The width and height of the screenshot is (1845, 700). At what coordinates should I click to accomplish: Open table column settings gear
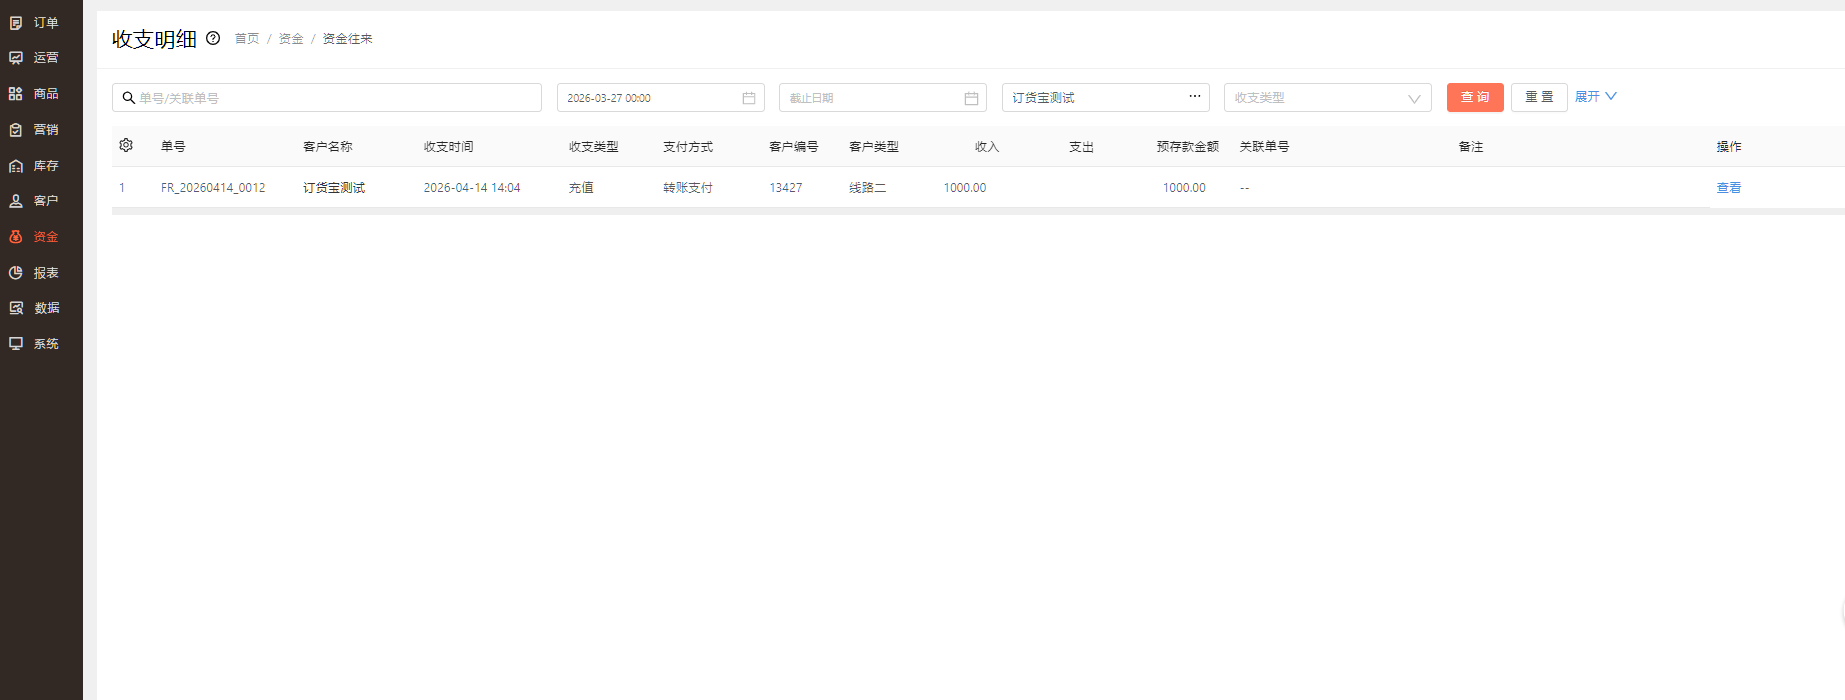click(x=126, y=145)
